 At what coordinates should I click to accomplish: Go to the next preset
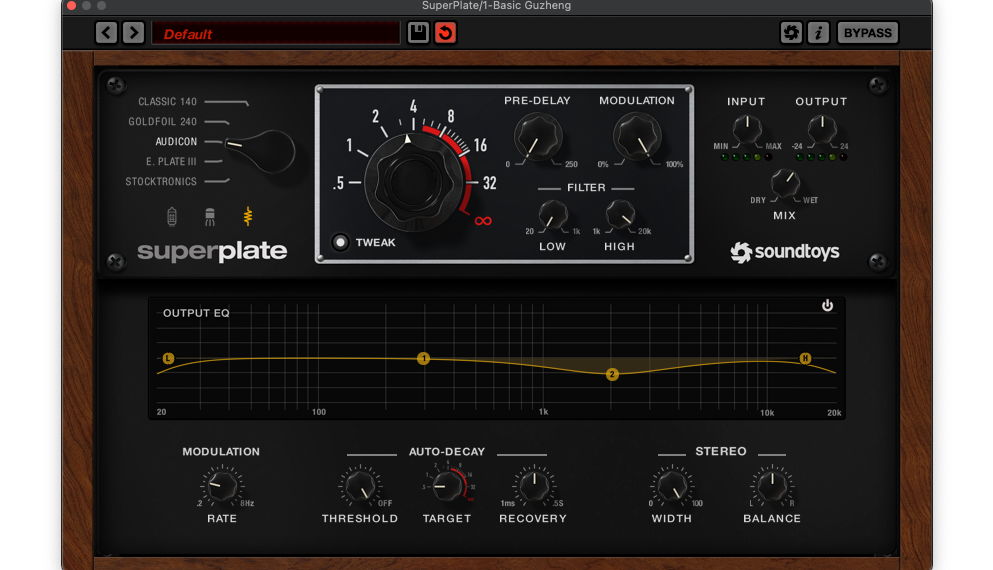pyautogui.click(x=133, y=33)
